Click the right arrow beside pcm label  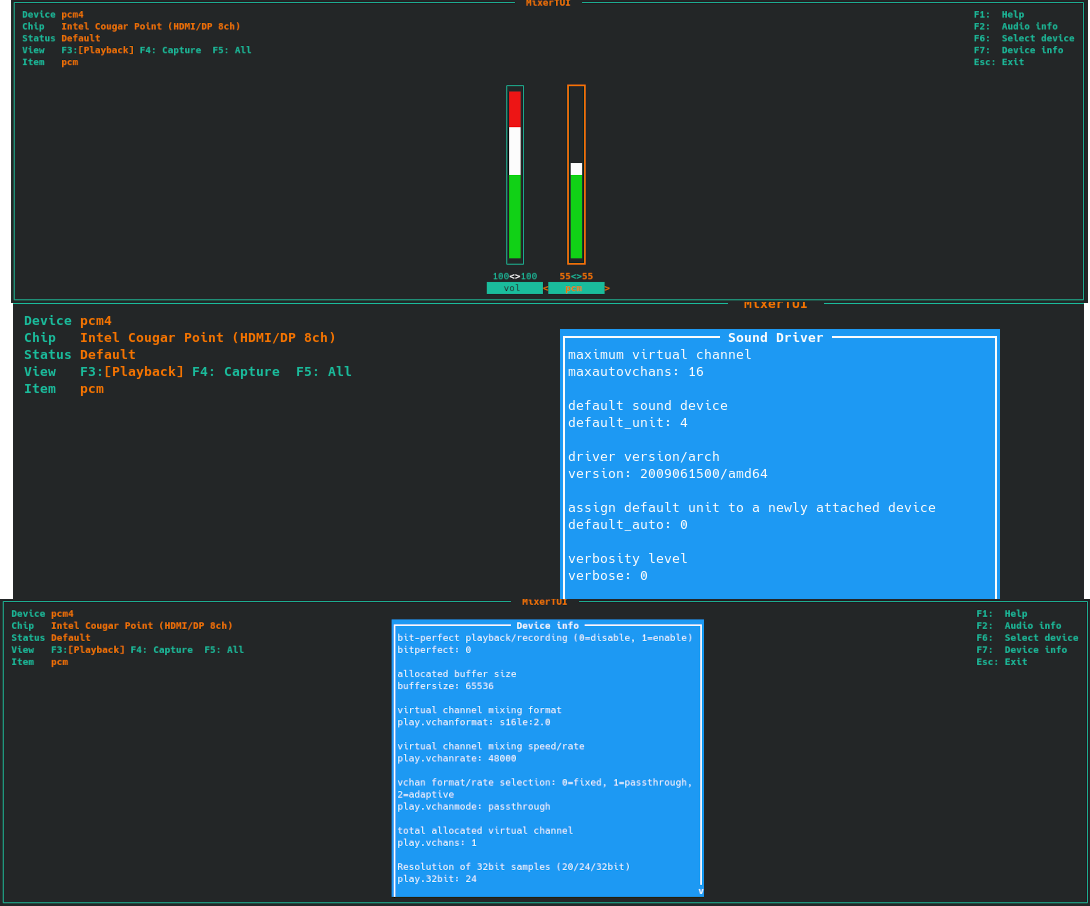607,288
